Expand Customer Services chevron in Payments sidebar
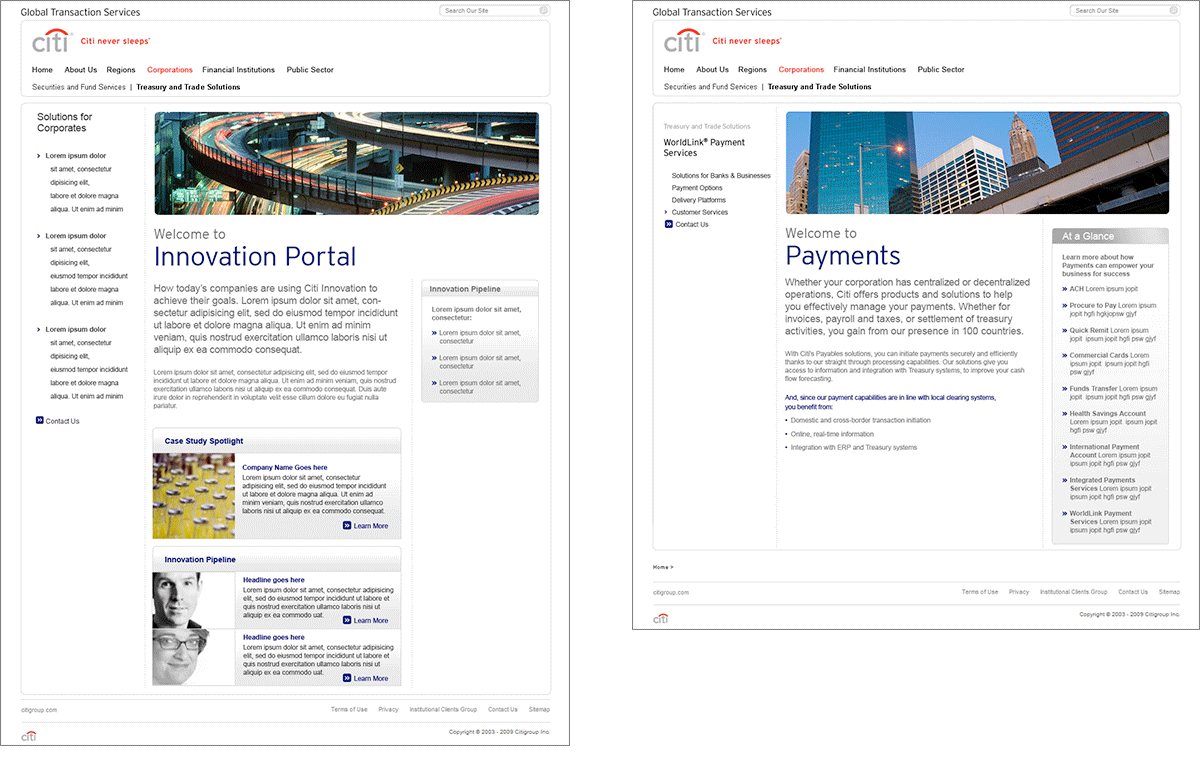Screen dimensions: 1200x760 pos(666,212)
